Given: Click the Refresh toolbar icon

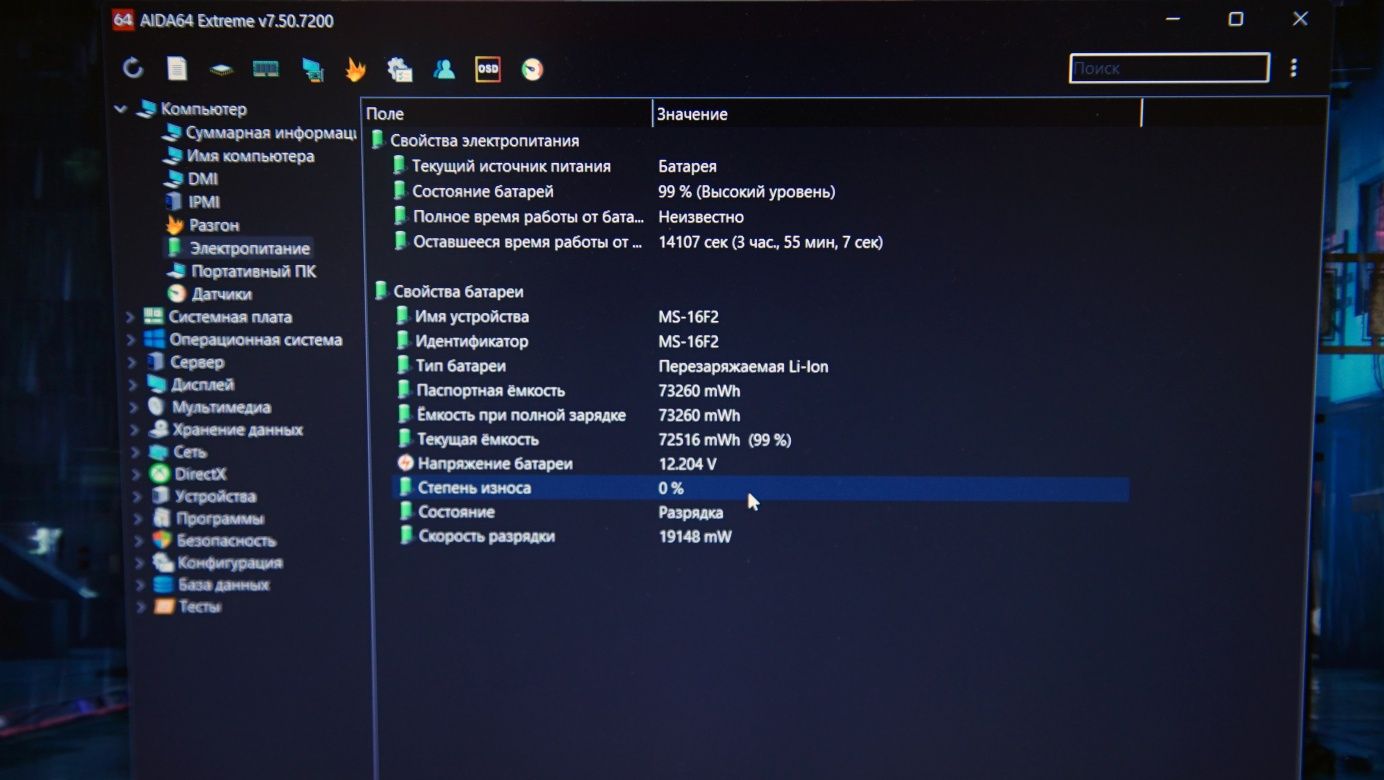Looking at the screenshot, I should pyautogui.click(x=133, y=68).
